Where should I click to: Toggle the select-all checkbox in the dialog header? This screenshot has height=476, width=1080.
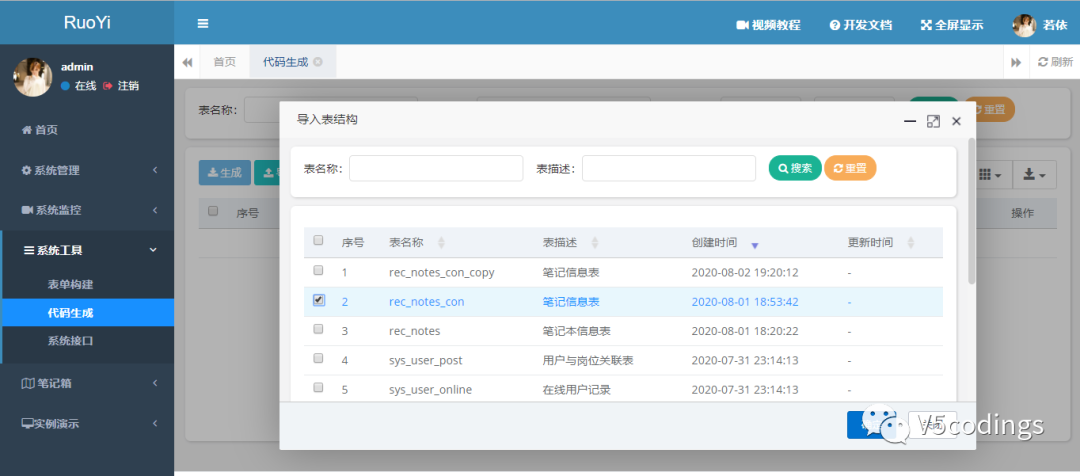coord(318,240)
